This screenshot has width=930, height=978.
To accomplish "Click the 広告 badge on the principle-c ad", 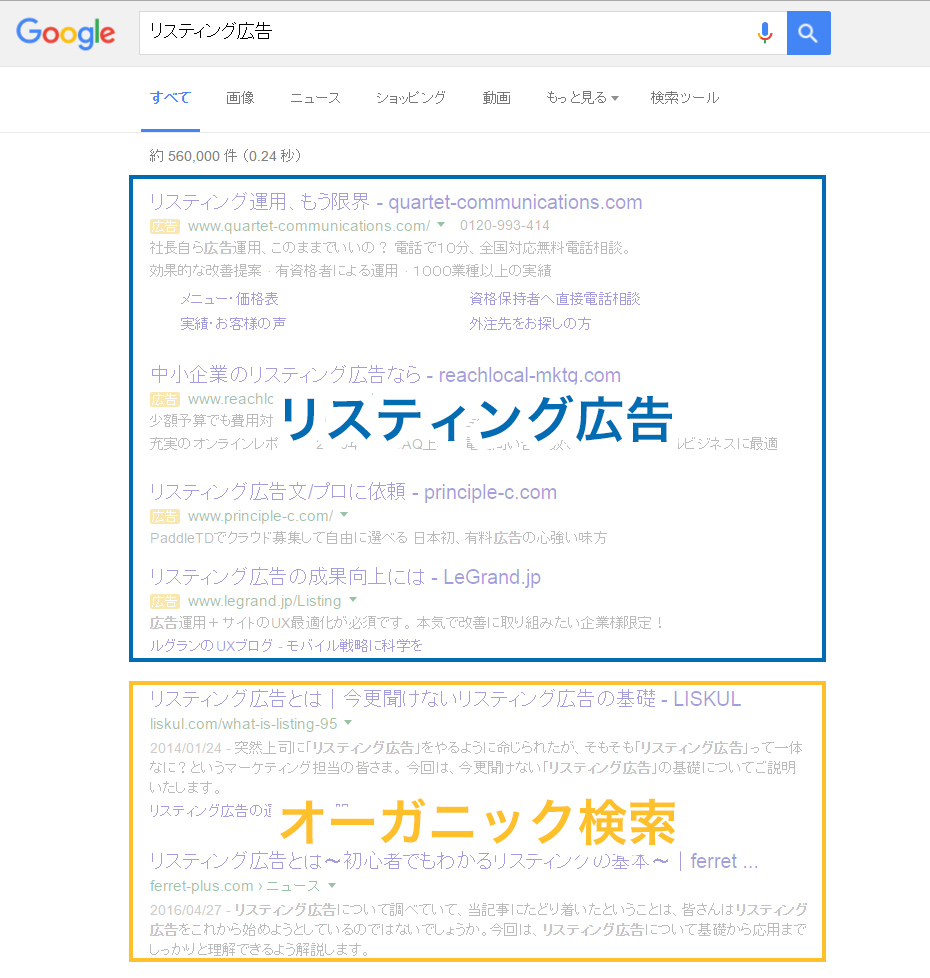I will pos(165,516).
